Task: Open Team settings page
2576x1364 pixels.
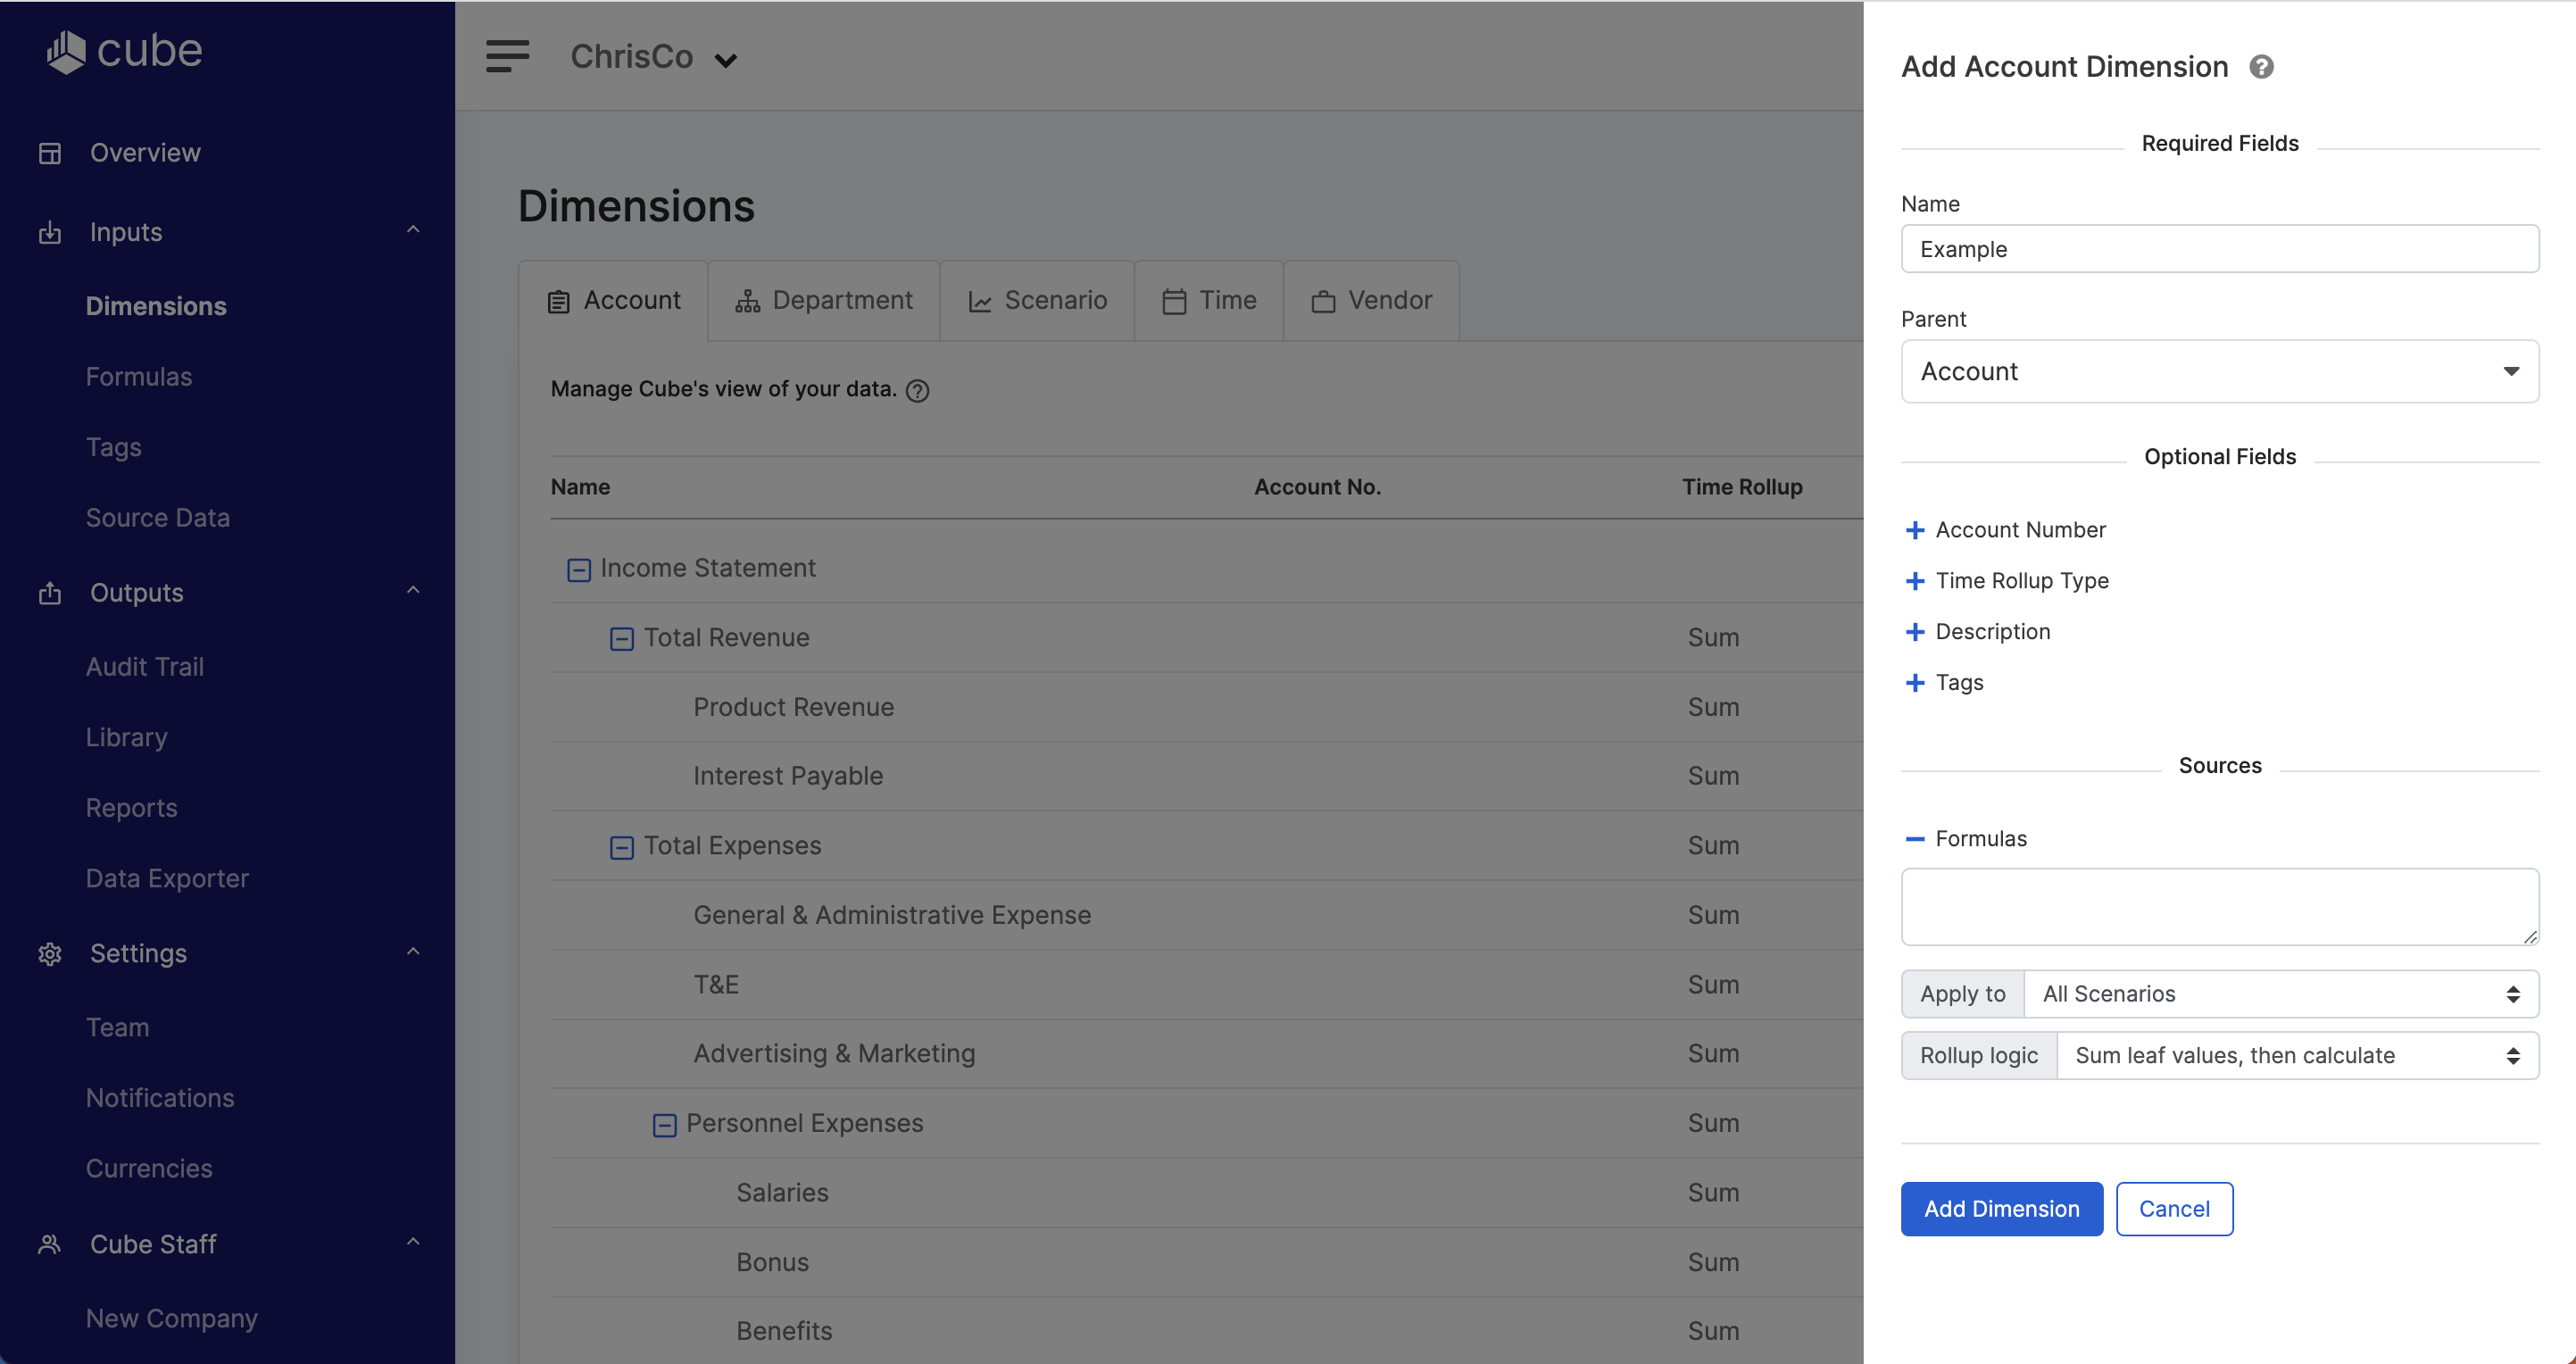Action: coord(118,1028)
